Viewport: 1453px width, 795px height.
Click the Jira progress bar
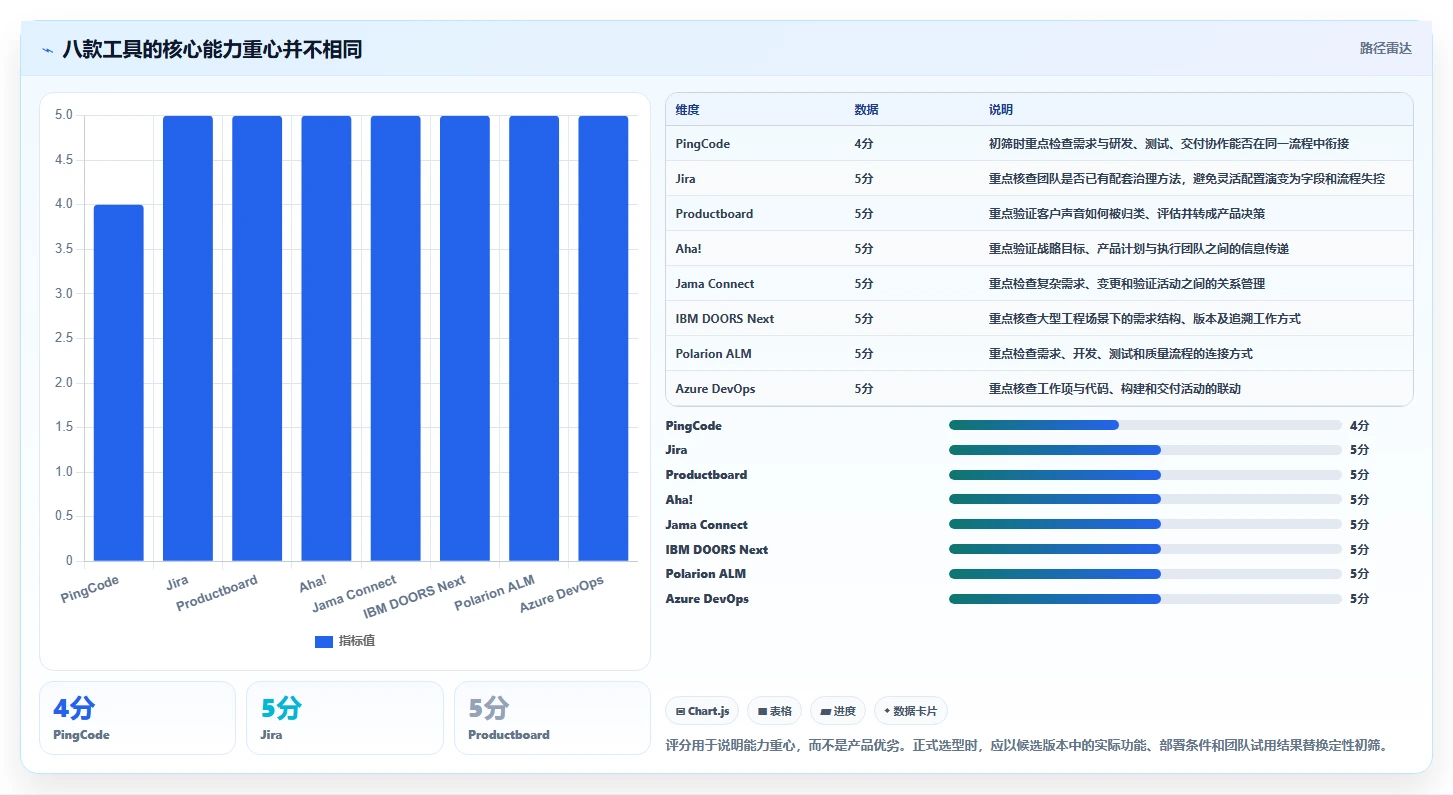(1145, 450)
